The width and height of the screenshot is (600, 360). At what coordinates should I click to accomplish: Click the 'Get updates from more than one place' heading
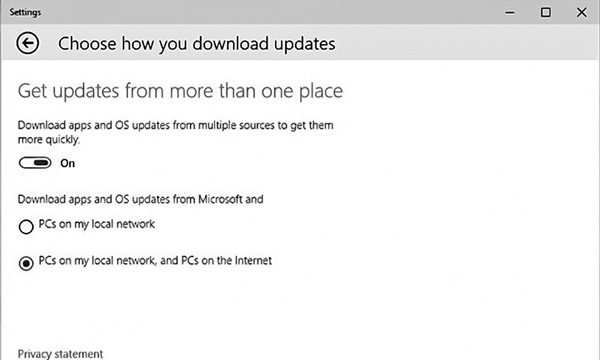point(180,91)
